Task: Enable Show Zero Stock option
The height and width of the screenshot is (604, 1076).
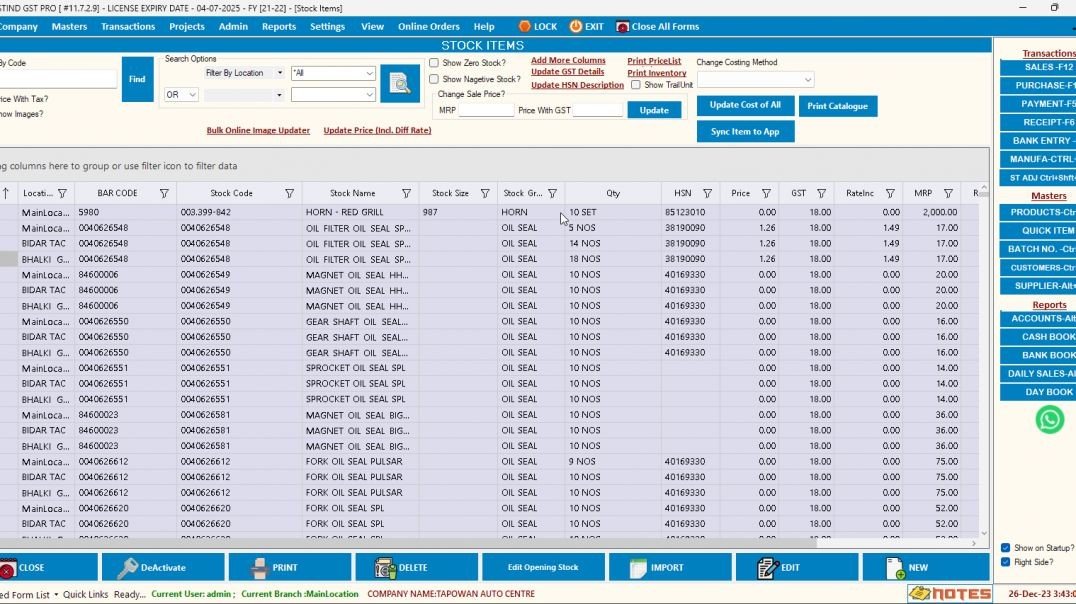Action: 434,62
